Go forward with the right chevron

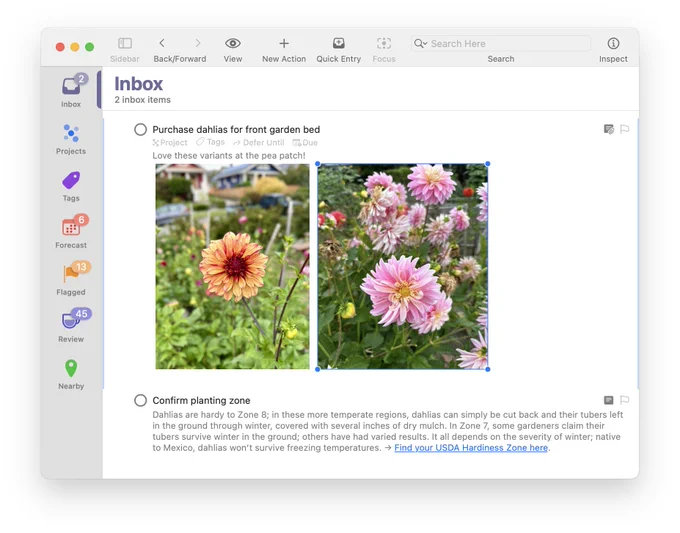click(x=198, y=43)
